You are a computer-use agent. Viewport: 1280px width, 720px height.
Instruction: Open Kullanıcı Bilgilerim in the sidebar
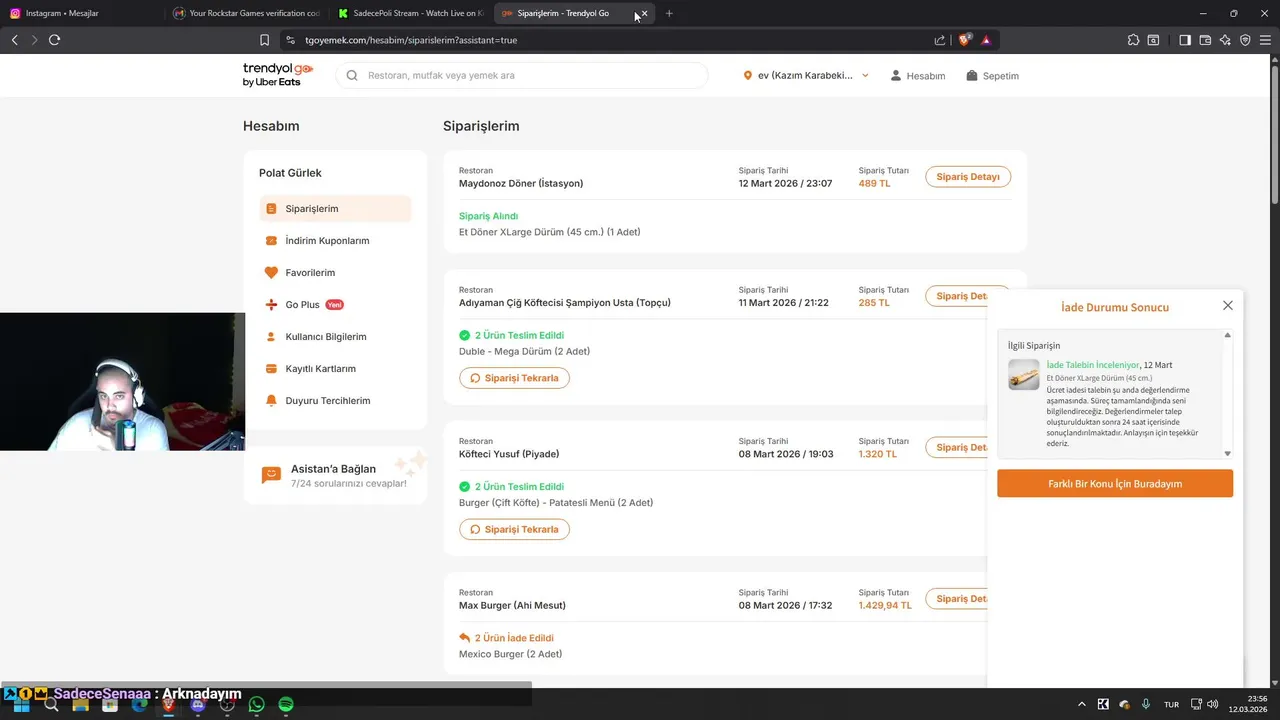point(335,337)
